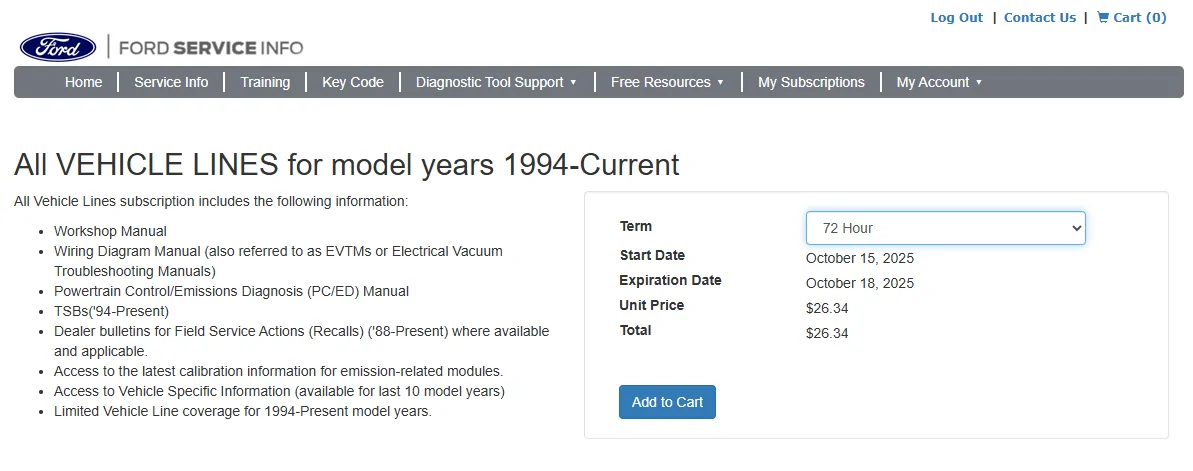Open the Term dropdown showing 72 Hour

pos(945,228)
